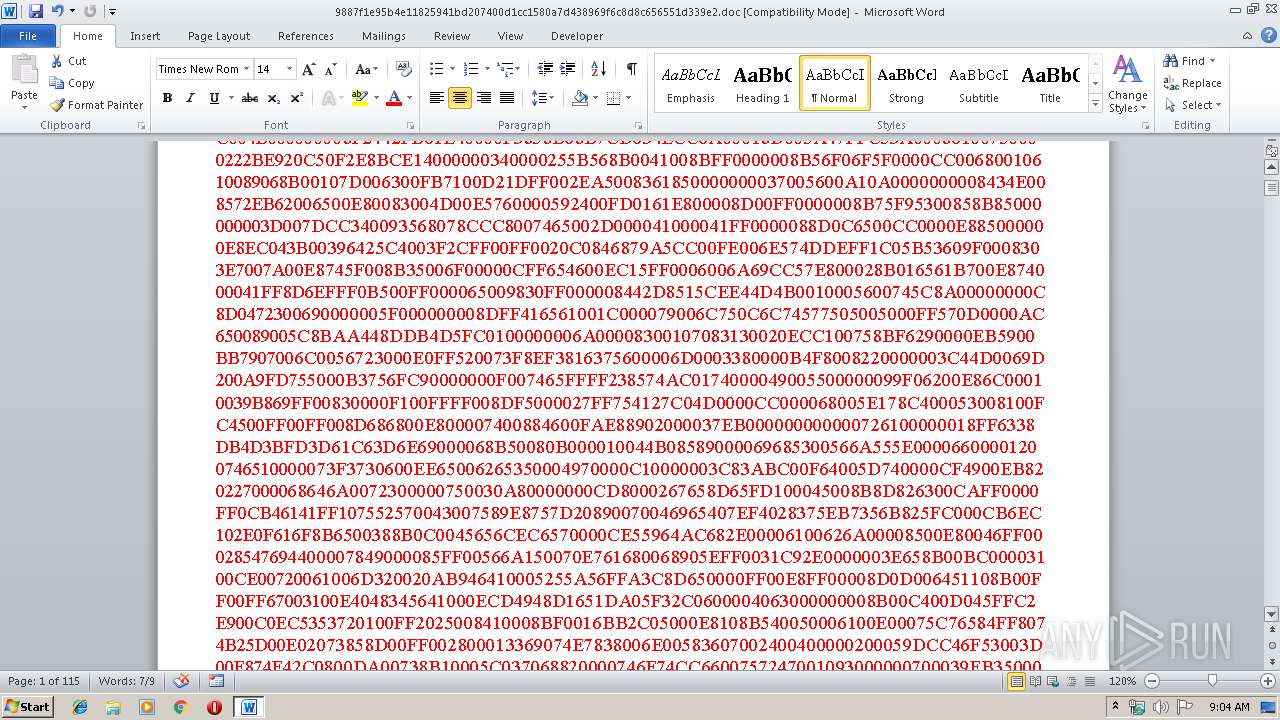Click the Copy button

click(x=72, y=83)
